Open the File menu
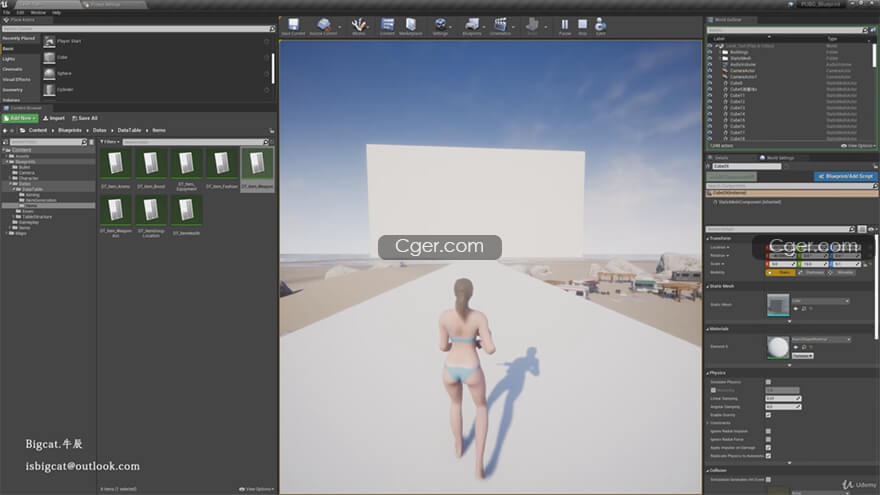The image size is (880, 495). click(6, 12)
